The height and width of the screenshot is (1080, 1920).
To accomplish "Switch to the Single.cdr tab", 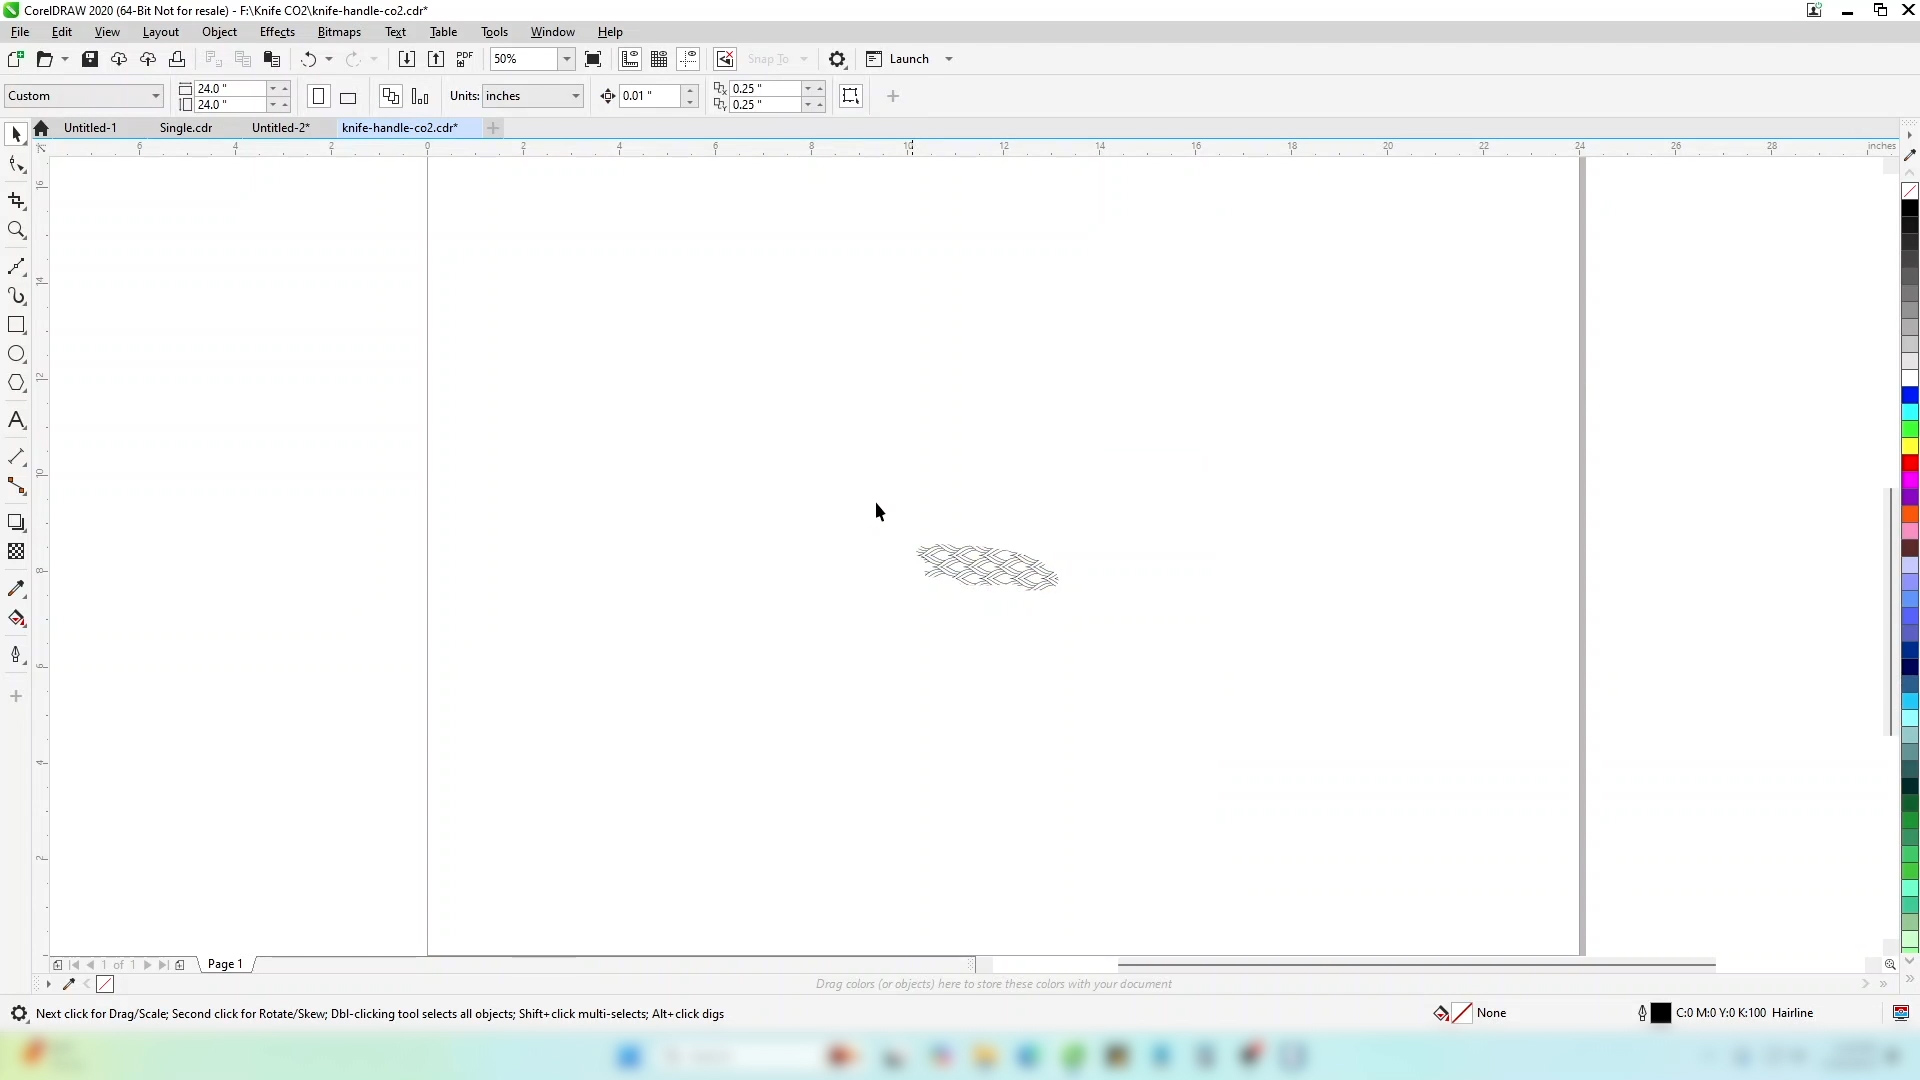I will [x=186, y=128].
